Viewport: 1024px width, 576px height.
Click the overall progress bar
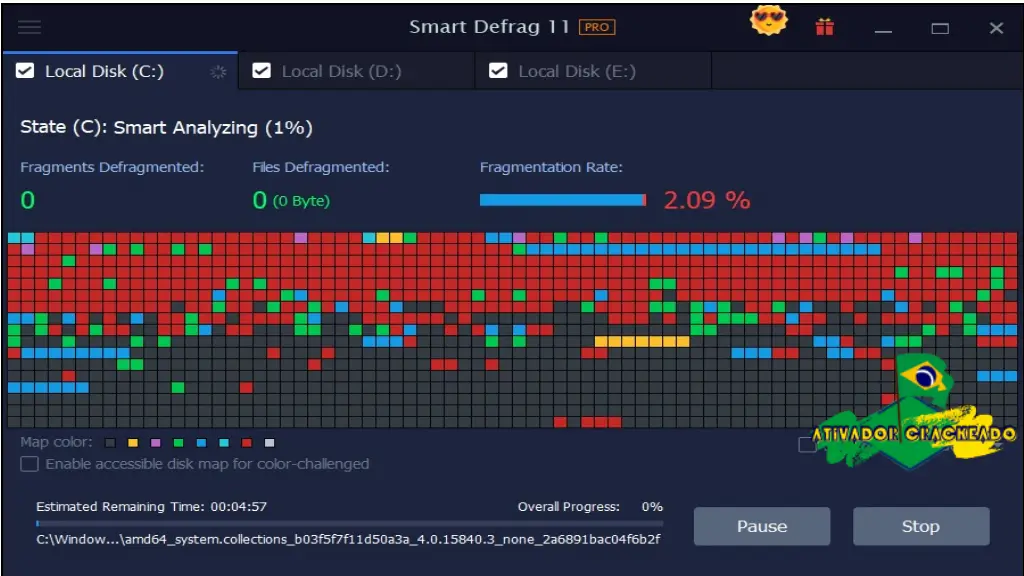[x=349, y=523]
